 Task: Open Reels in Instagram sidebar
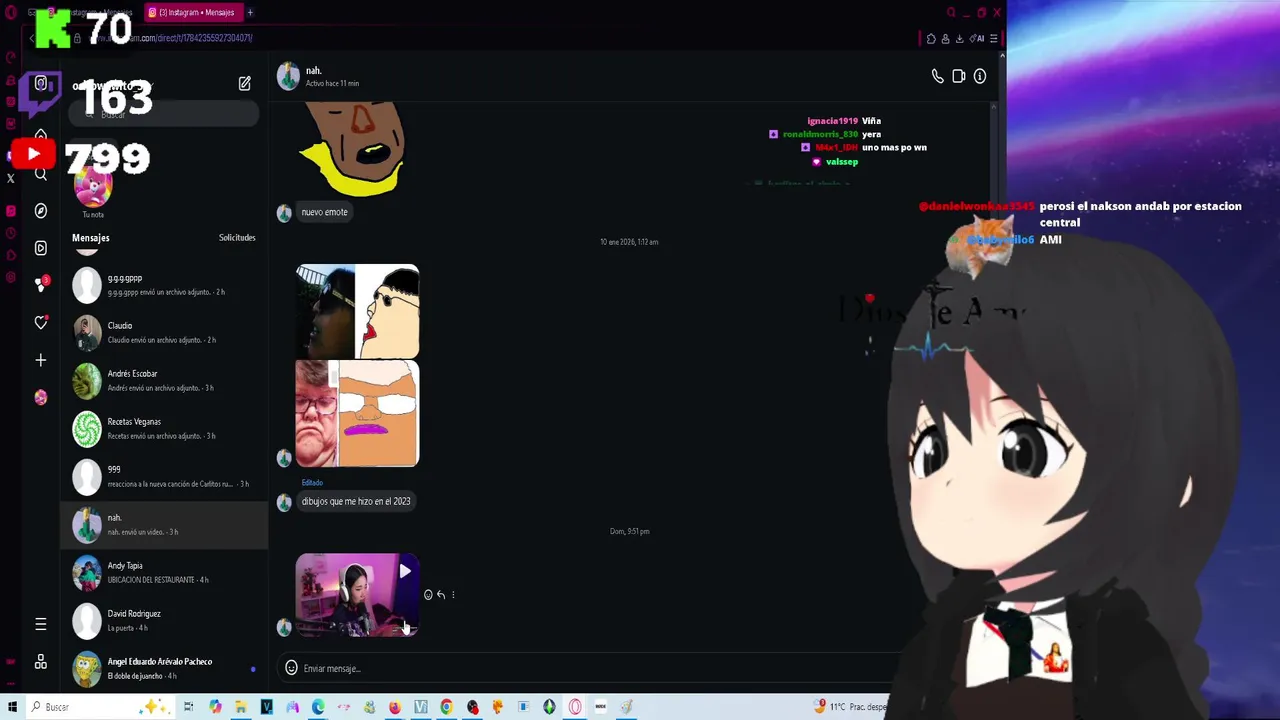pos(41,248)
